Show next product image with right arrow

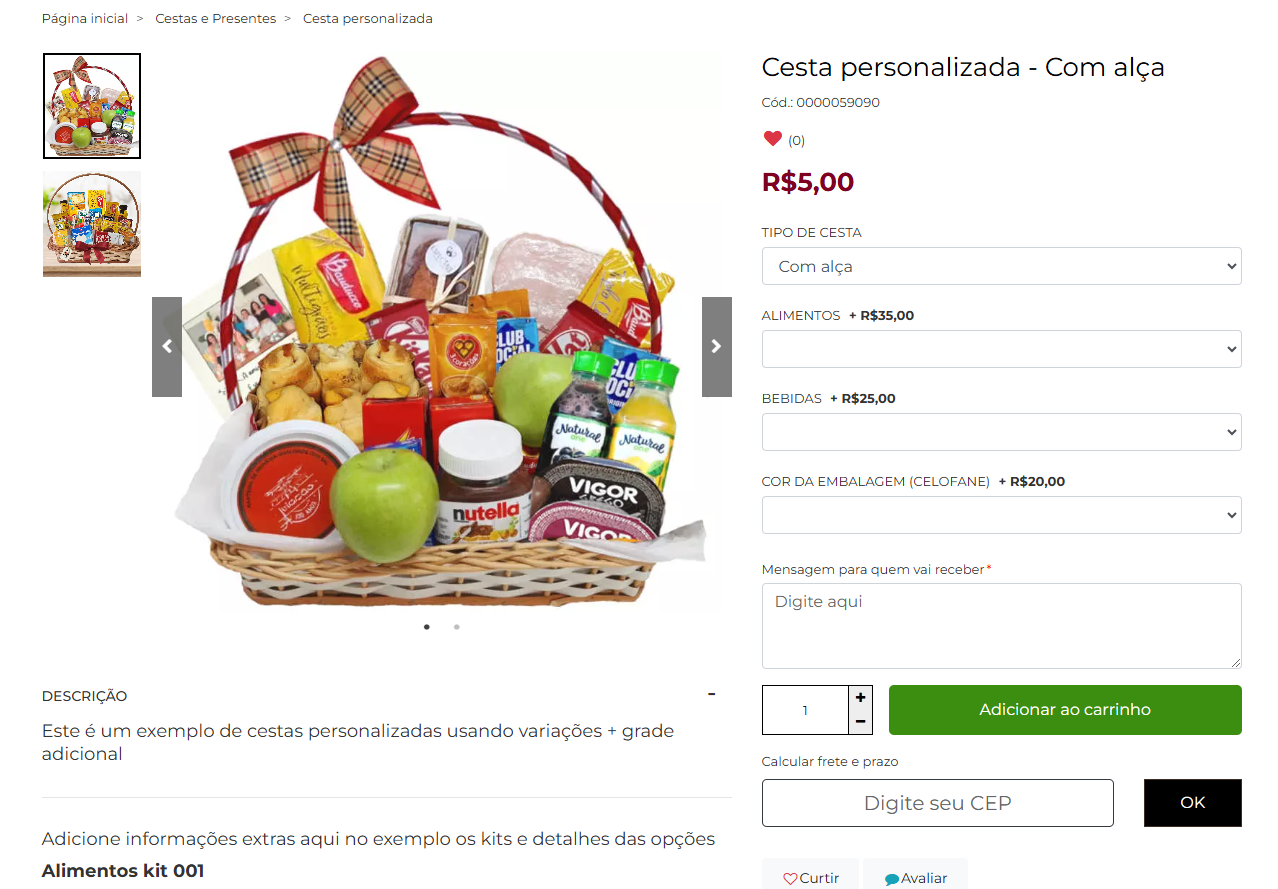tap(717, 347)
